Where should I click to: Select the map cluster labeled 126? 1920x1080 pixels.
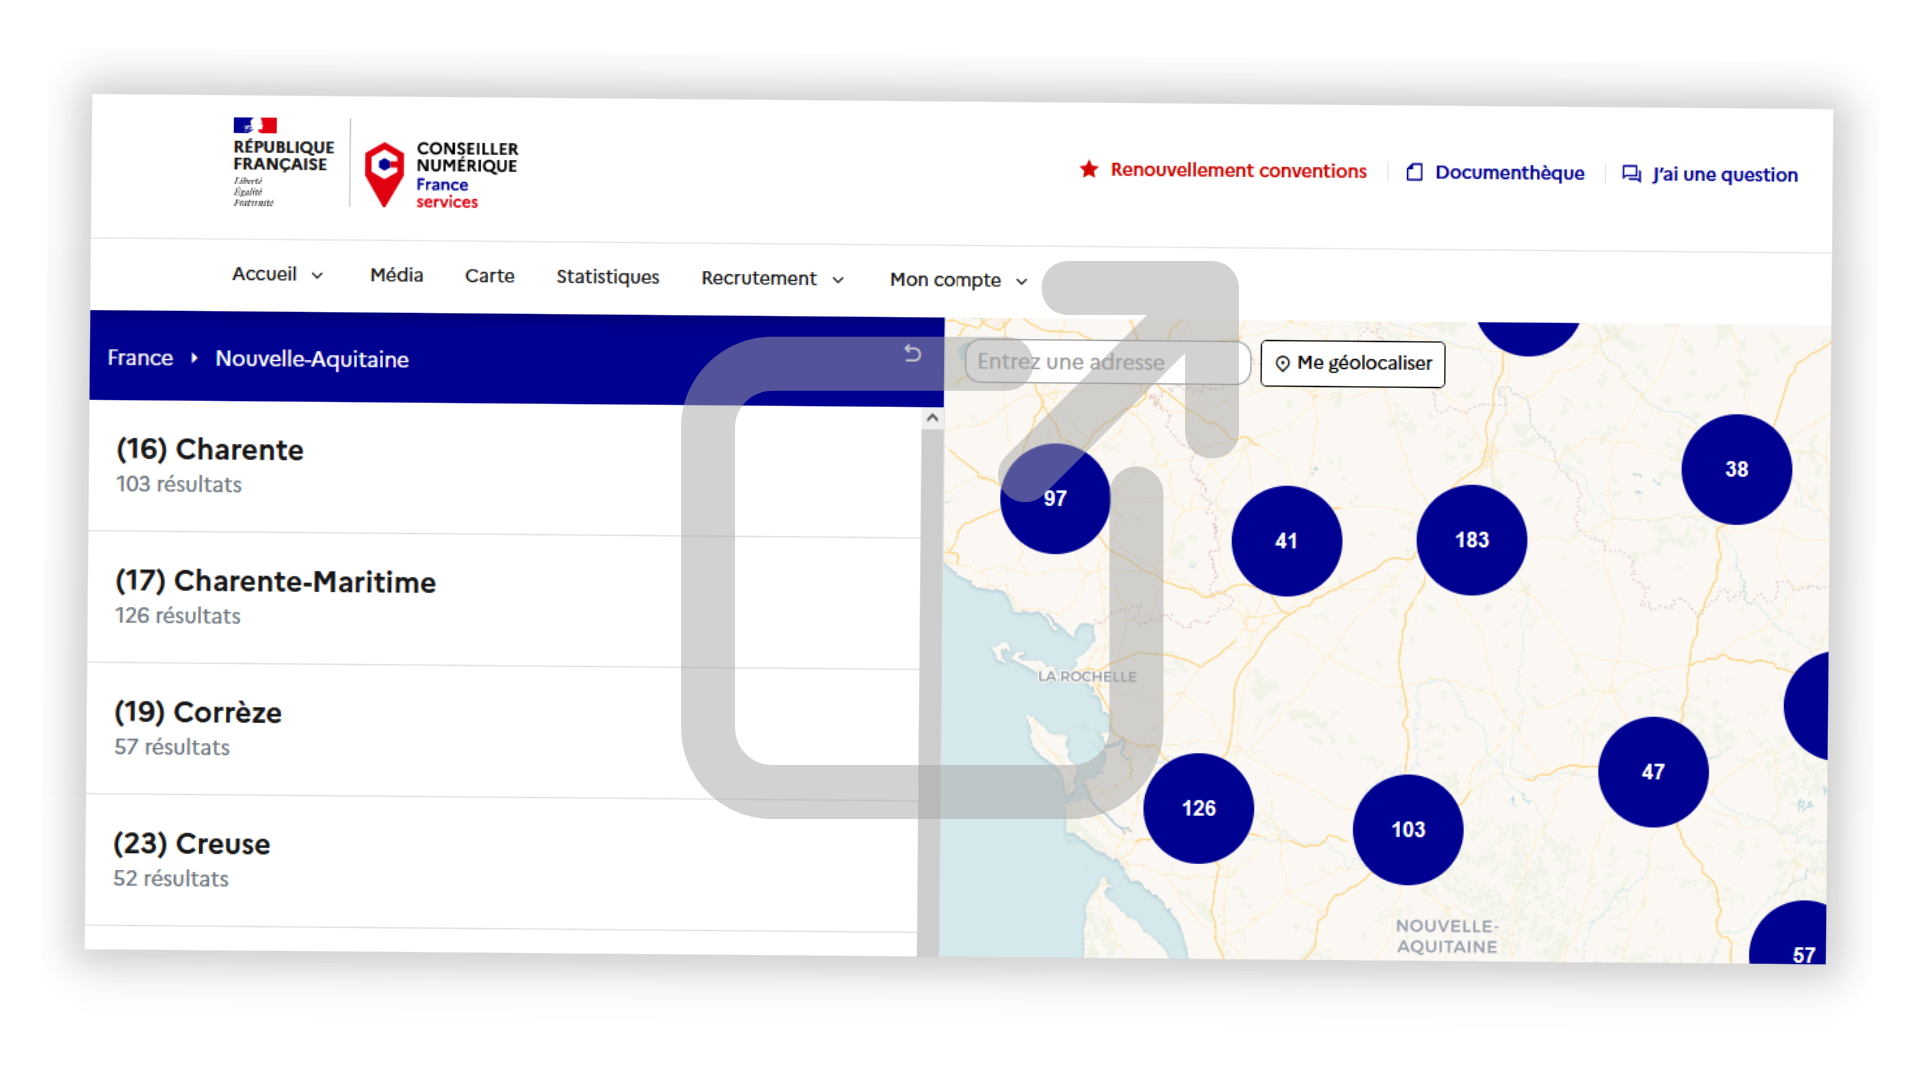click(x=1198, y=808)
